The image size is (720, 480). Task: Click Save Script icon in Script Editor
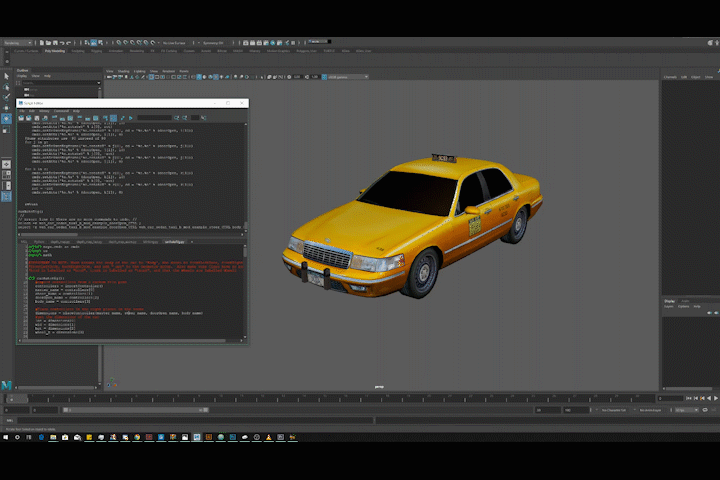(x=37, y=118)
